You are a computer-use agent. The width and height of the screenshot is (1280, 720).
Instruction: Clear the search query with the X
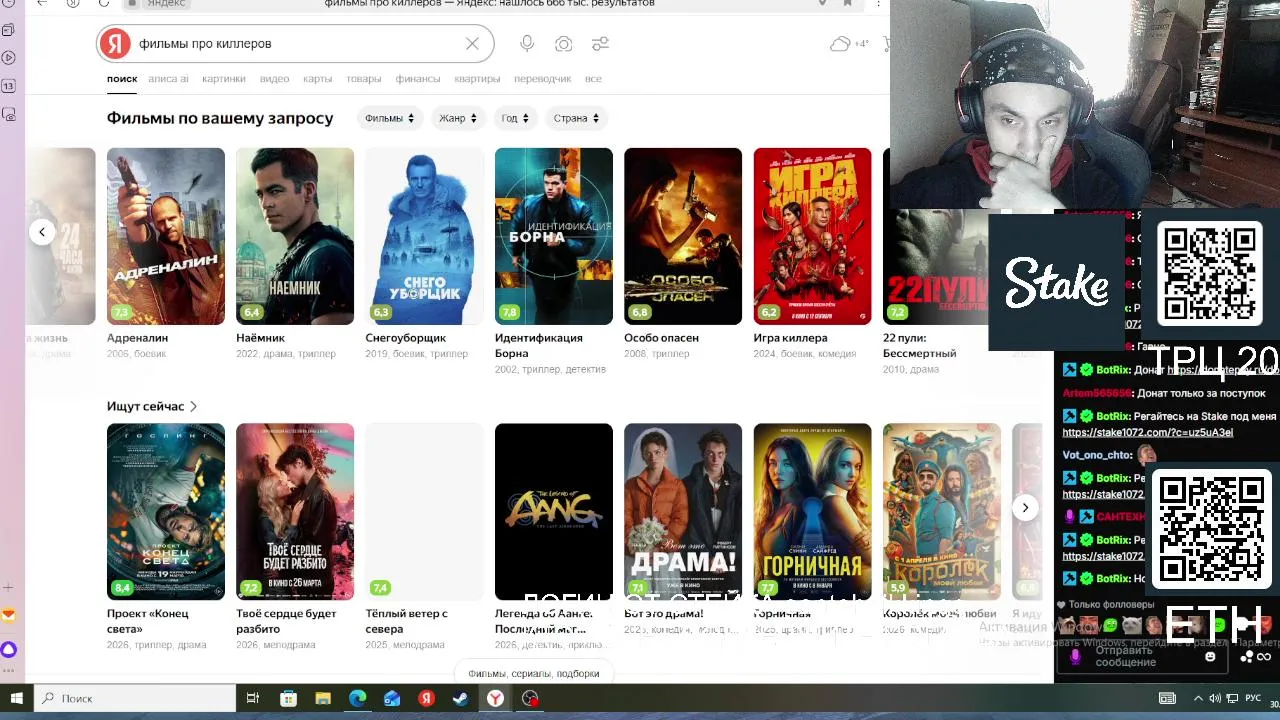point(472,44)
